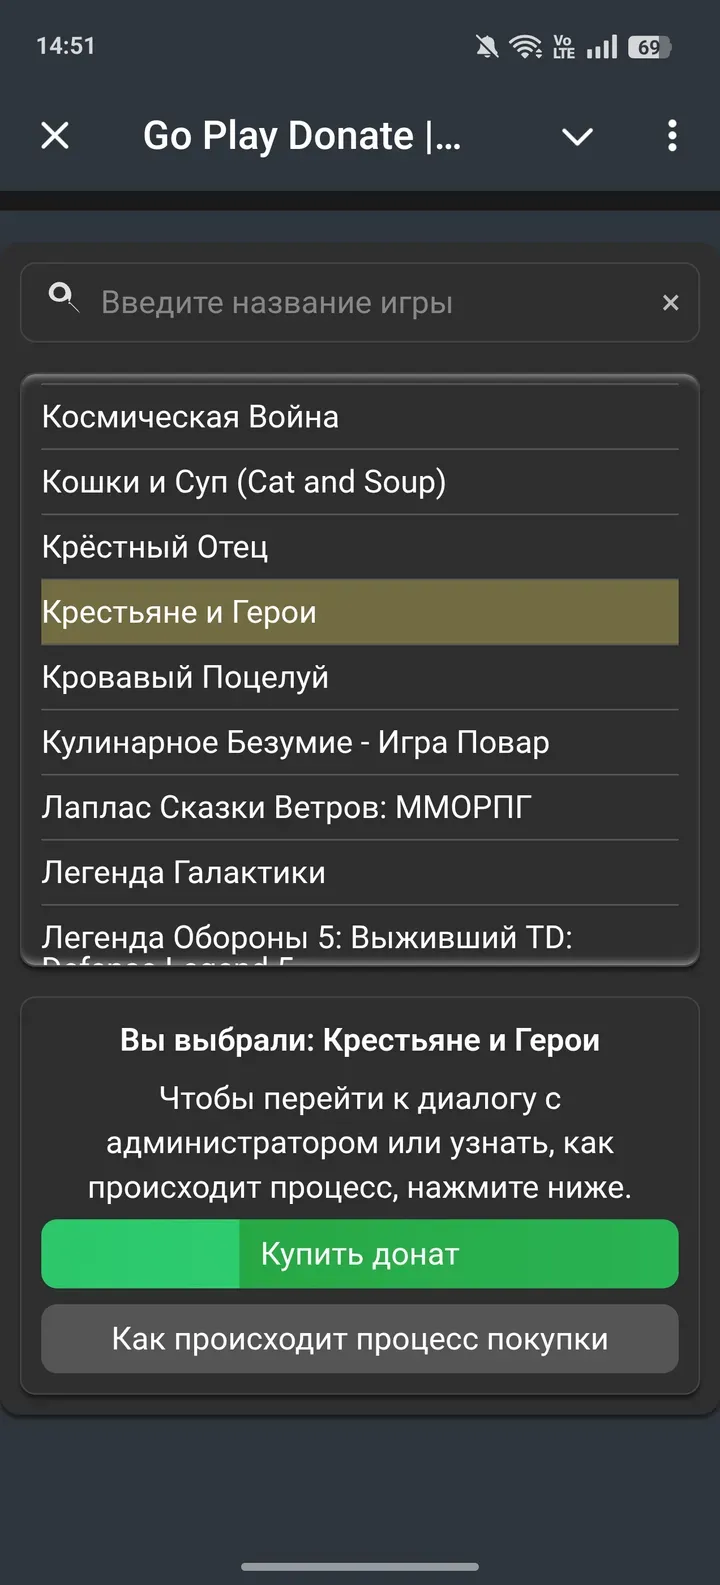The width and height of the screenshot is (720, 1585).
Task: Choose Легенда Галактики in the list
Action: (183, 872)
